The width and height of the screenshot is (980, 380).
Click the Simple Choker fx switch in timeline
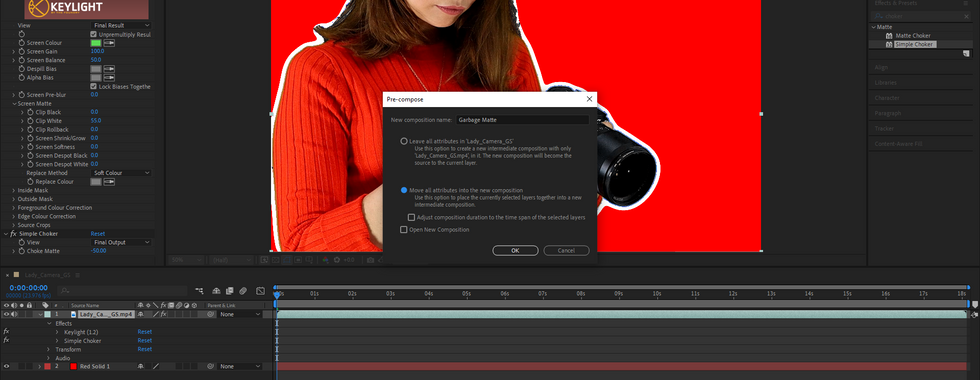coord(6,341)
